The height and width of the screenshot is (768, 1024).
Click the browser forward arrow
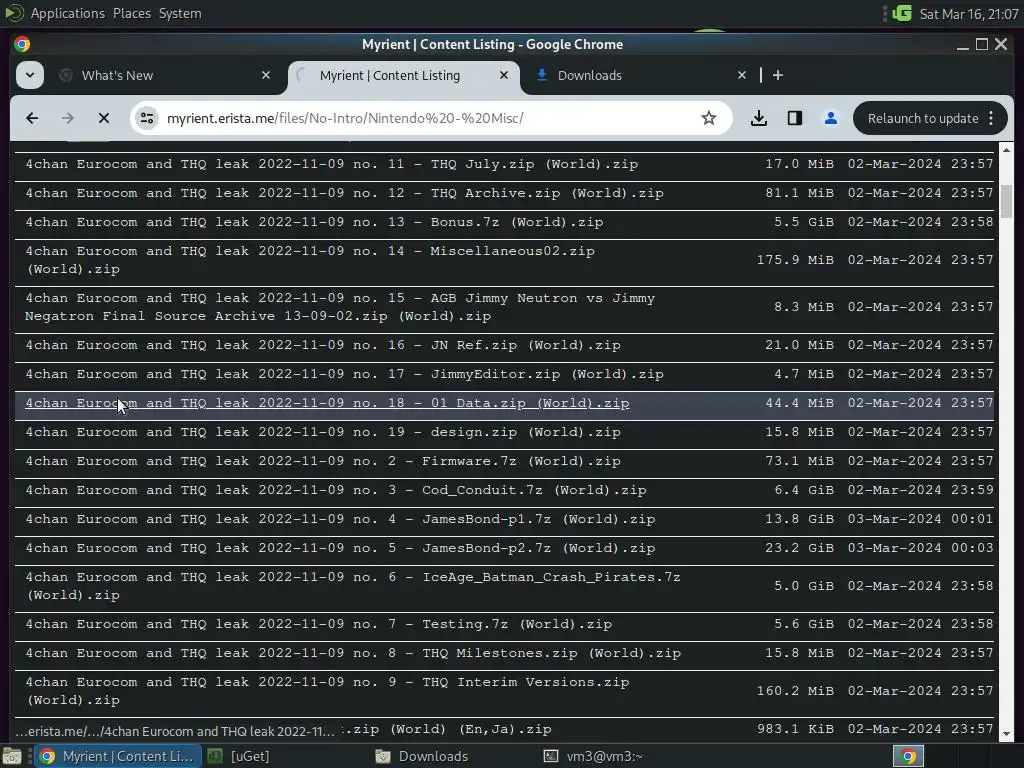point(67,118)
